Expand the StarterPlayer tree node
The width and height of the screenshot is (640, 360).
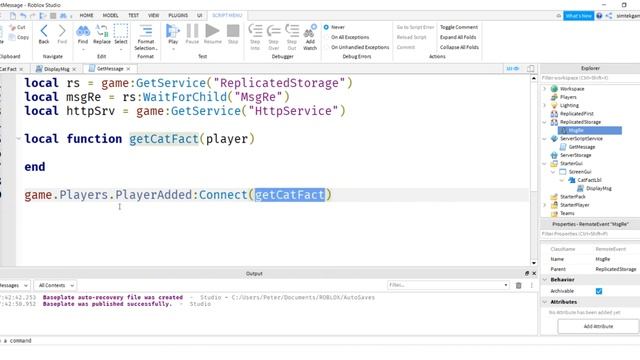(544, 205)
